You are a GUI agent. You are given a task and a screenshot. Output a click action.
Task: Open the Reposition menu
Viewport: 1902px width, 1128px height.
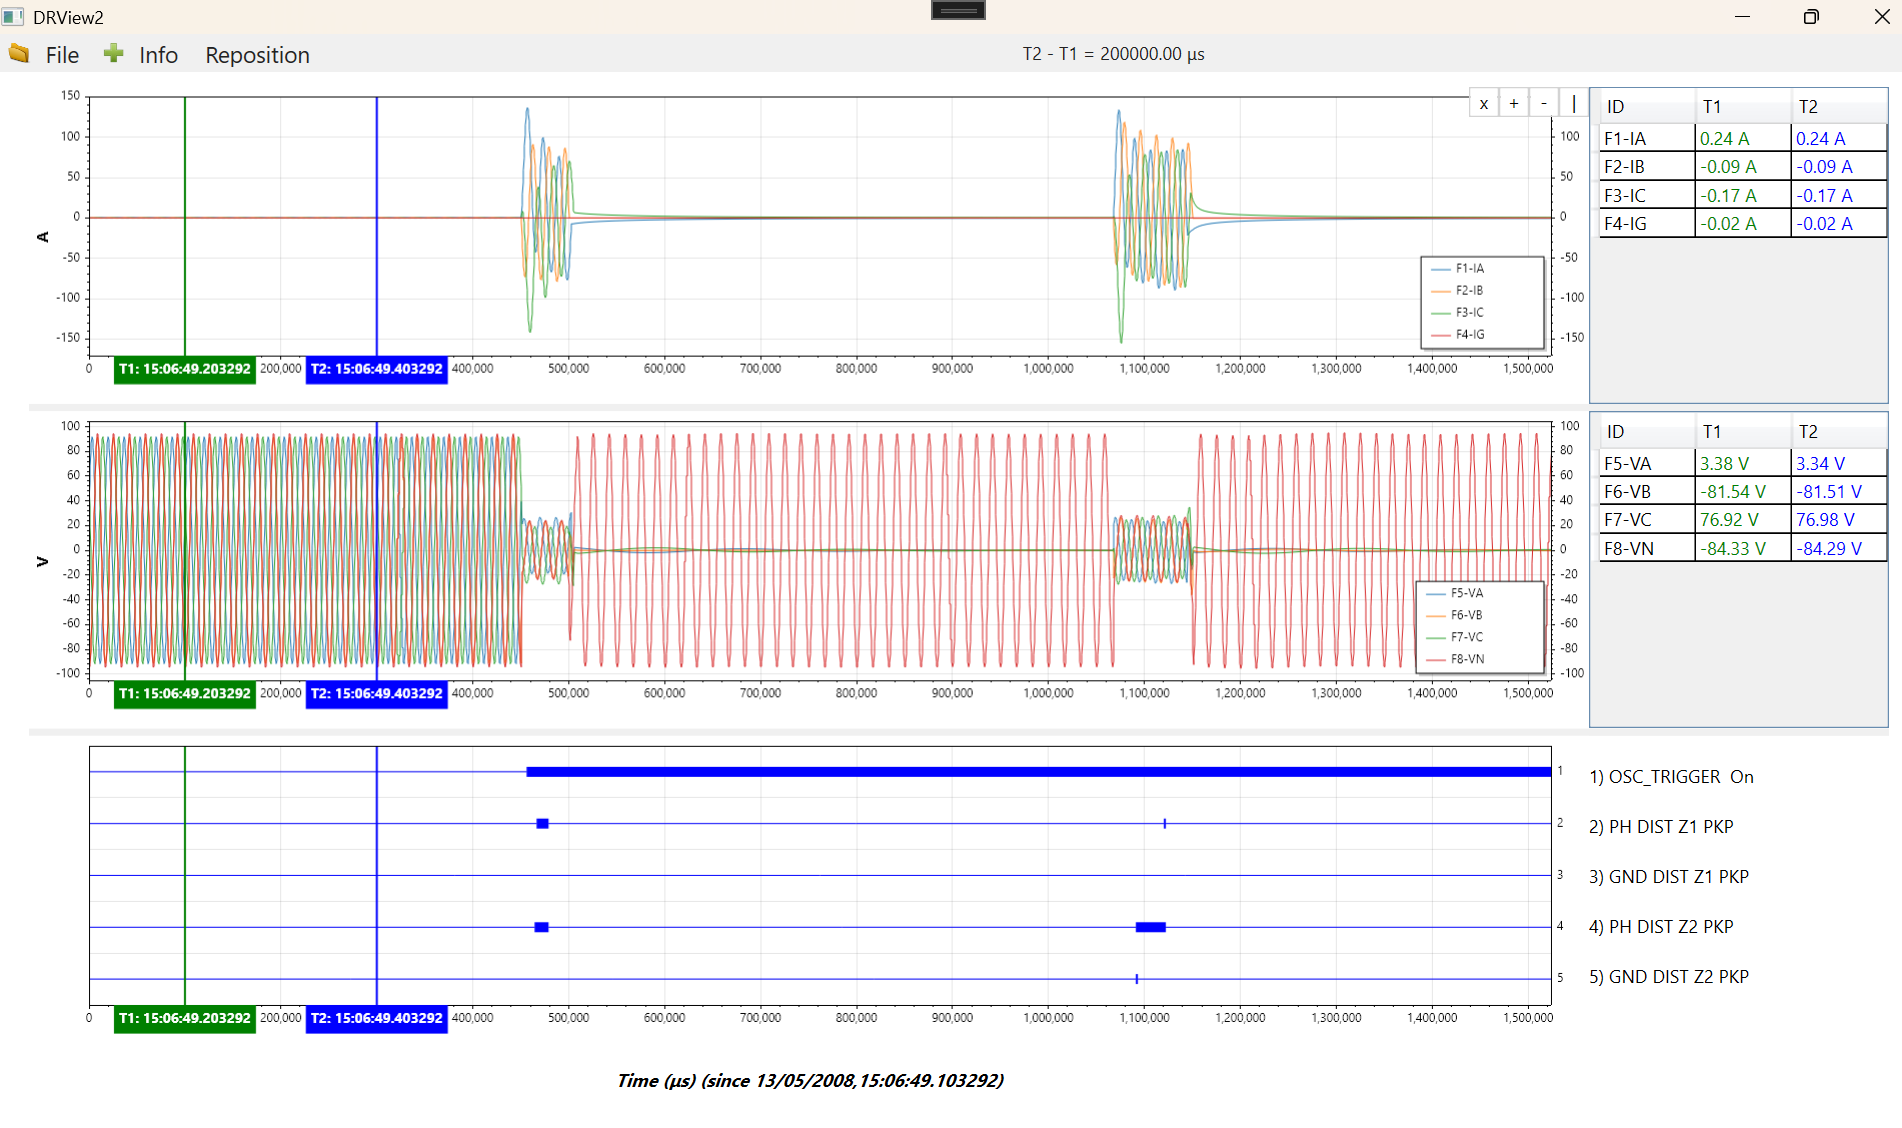pyautogui.click(x=257, y=55)
